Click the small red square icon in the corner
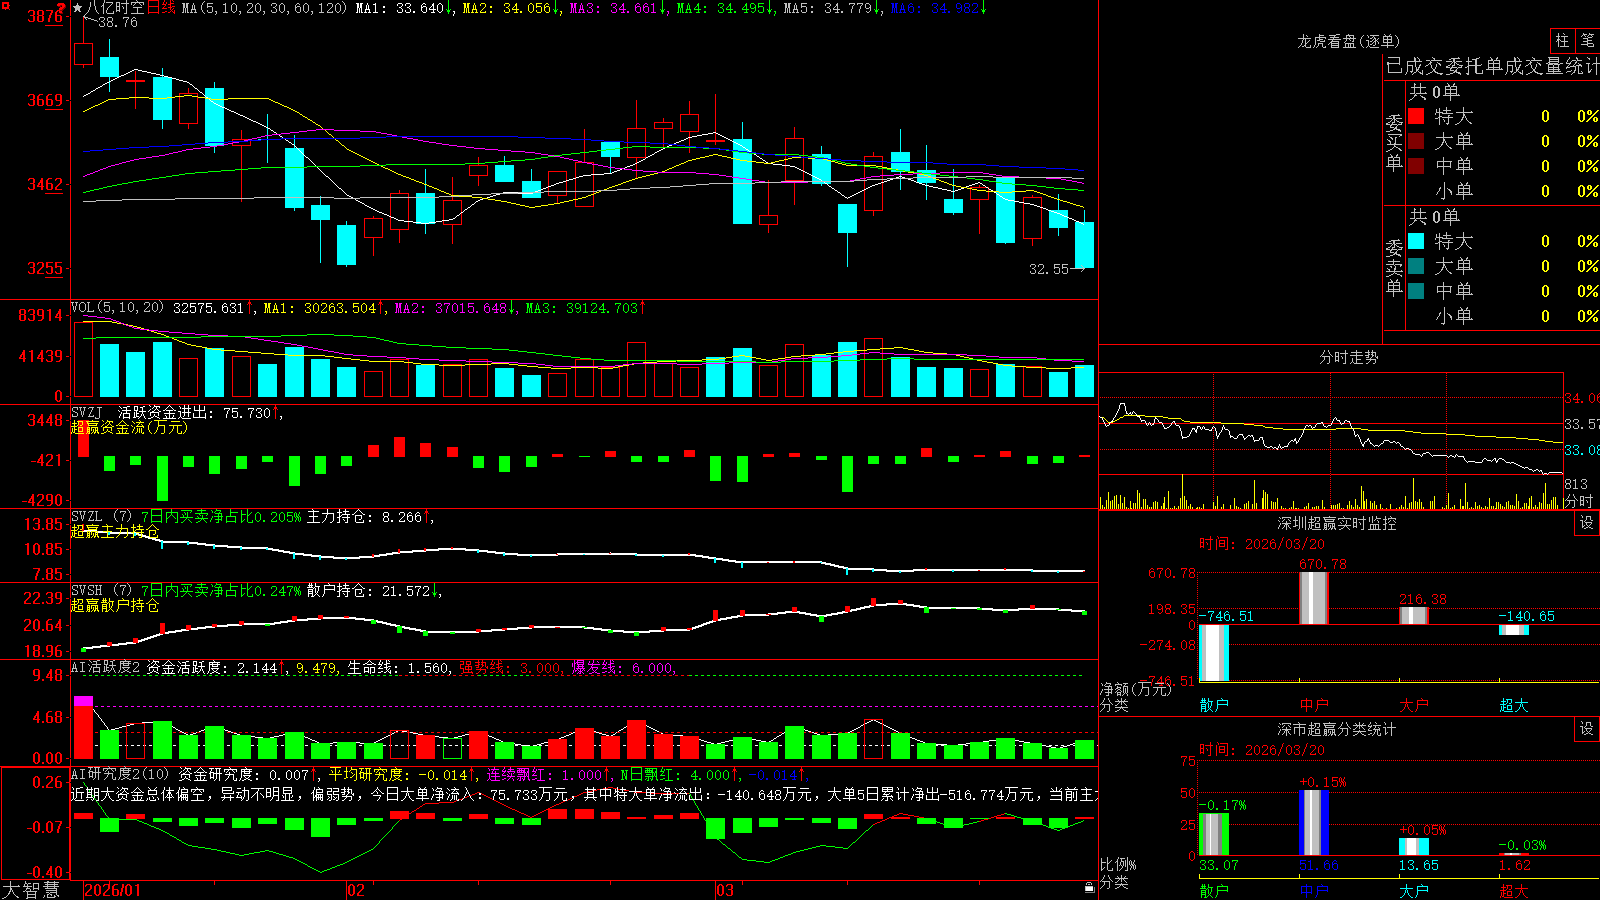 tap(5, 5)
